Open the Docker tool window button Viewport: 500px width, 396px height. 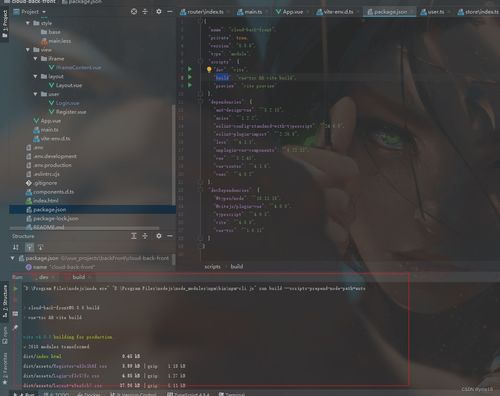click(88, 394)
